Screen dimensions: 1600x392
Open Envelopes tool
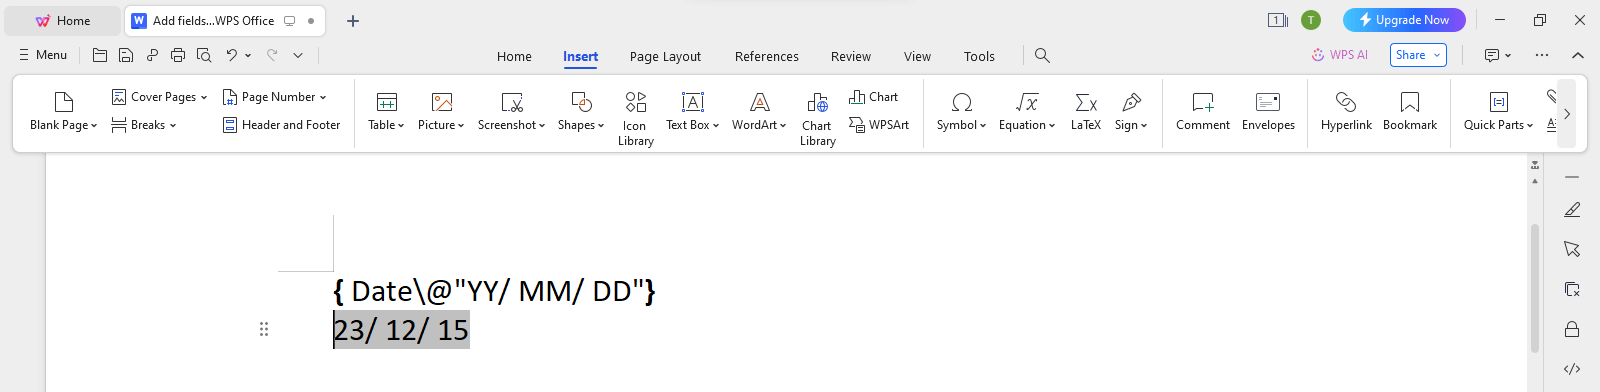click(x=1268, y=111)
